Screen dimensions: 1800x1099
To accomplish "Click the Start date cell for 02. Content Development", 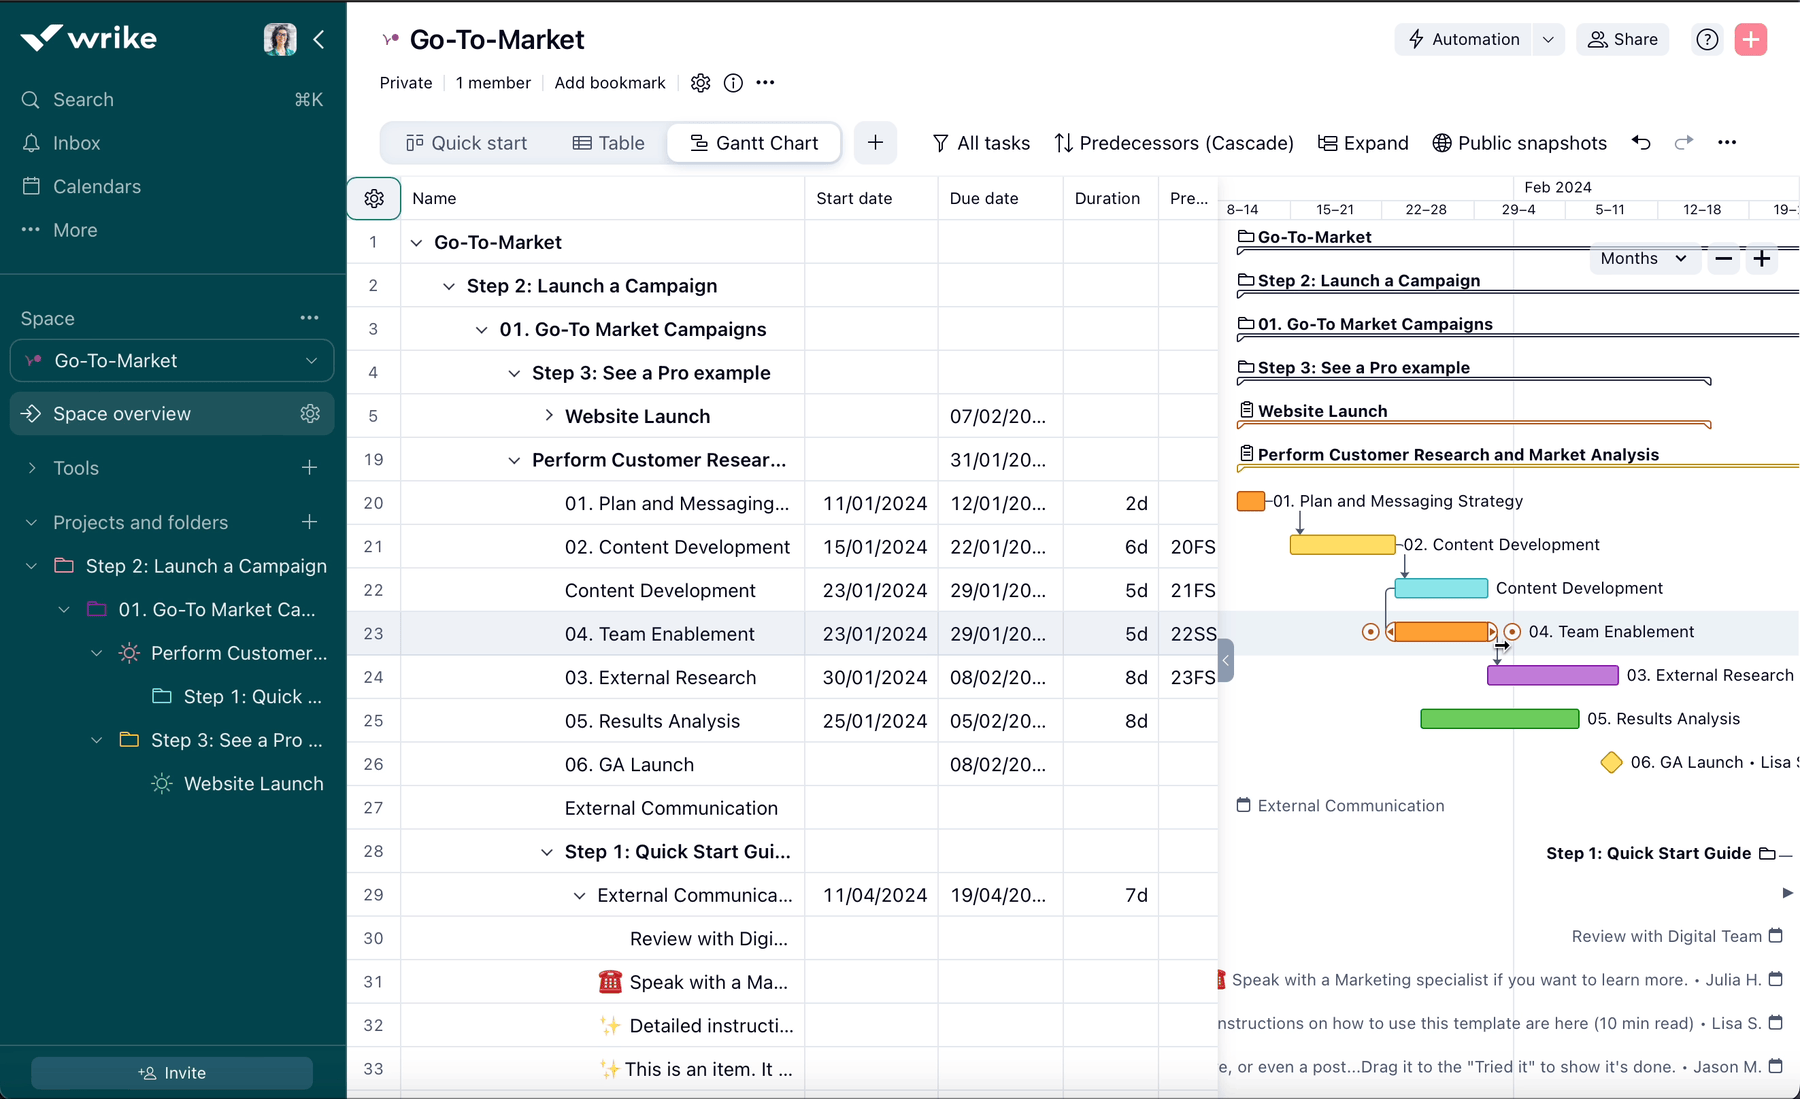I will tap(873, 546).
